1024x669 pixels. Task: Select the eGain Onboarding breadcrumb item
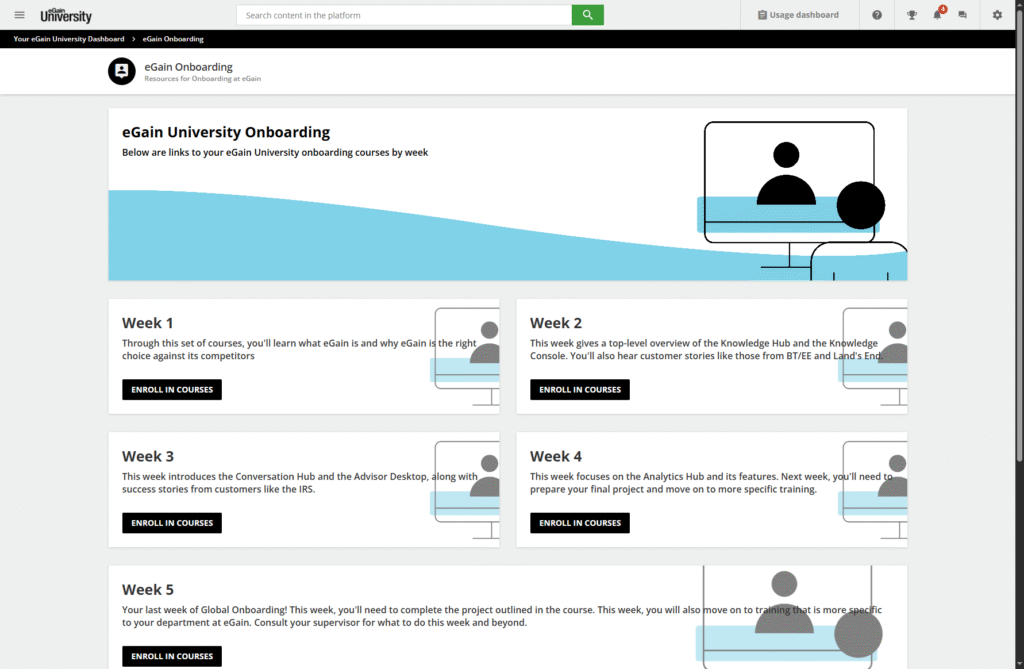173,39
